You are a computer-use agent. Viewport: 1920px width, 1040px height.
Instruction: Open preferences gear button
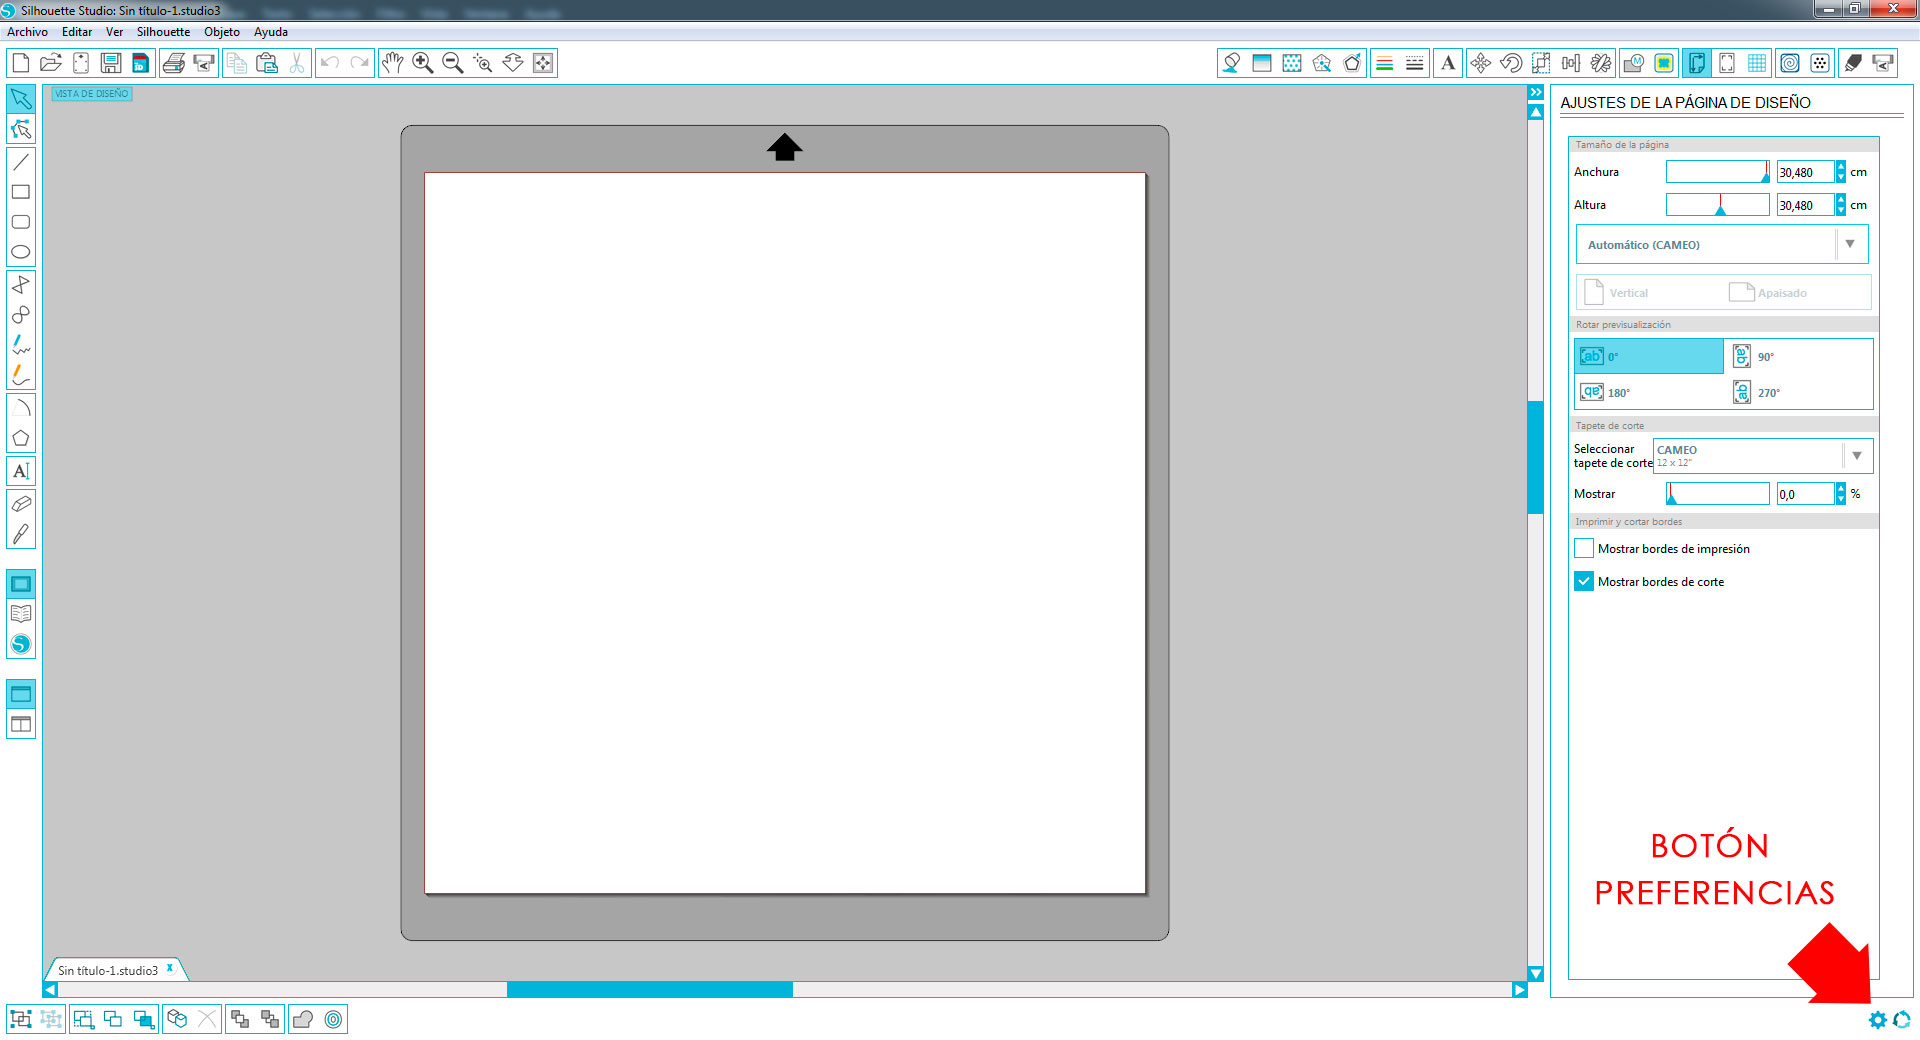point(1877,1019)
